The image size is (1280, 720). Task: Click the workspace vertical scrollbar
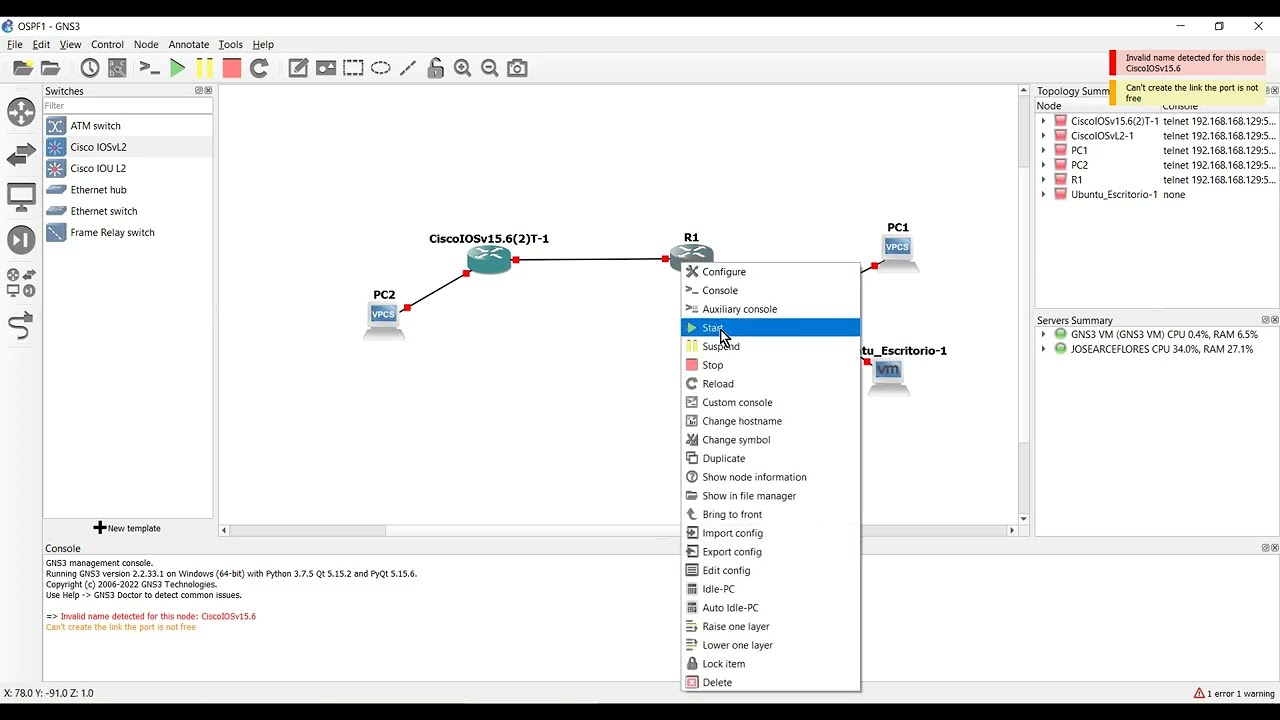point(1023,305)
